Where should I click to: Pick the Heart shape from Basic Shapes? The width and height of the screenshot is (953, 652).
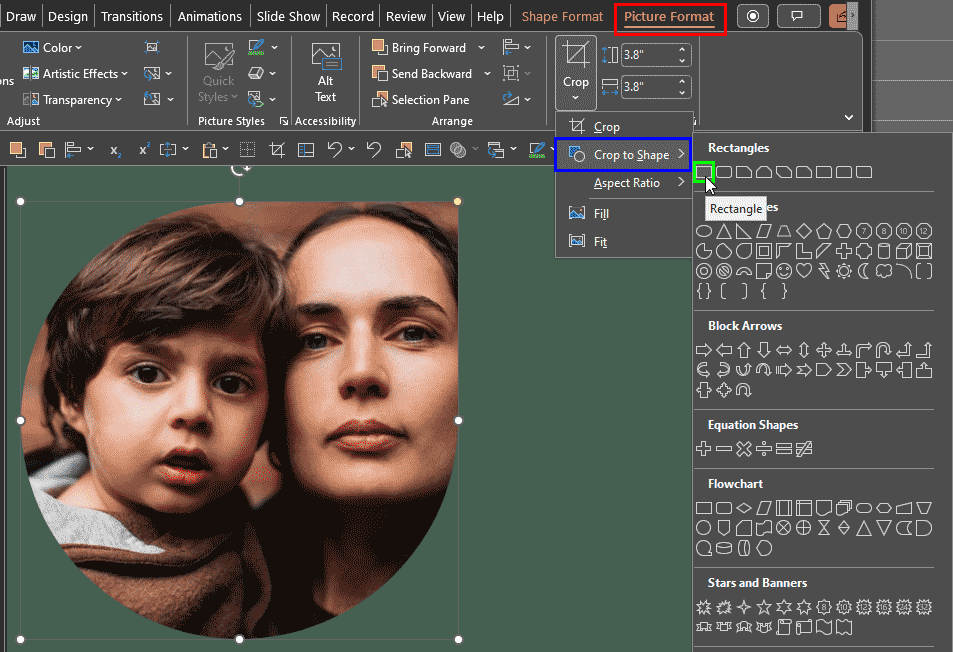click(804, 271)
